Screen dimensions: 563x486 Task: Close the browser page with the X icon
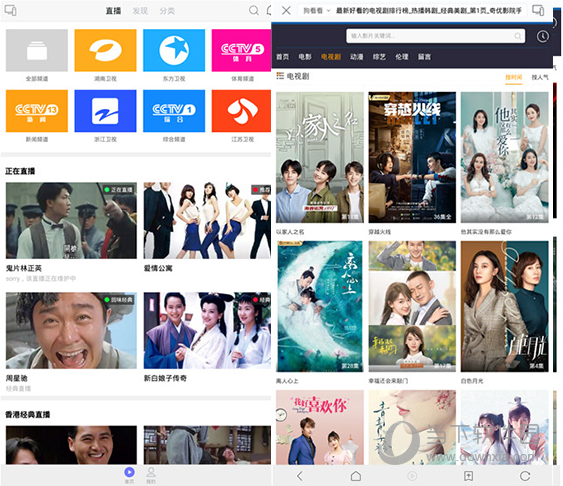coord(286,10)
